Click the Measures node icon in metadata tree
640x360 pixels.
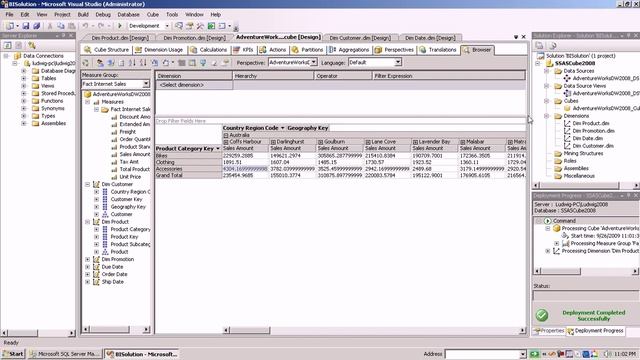tap(96, 102)
